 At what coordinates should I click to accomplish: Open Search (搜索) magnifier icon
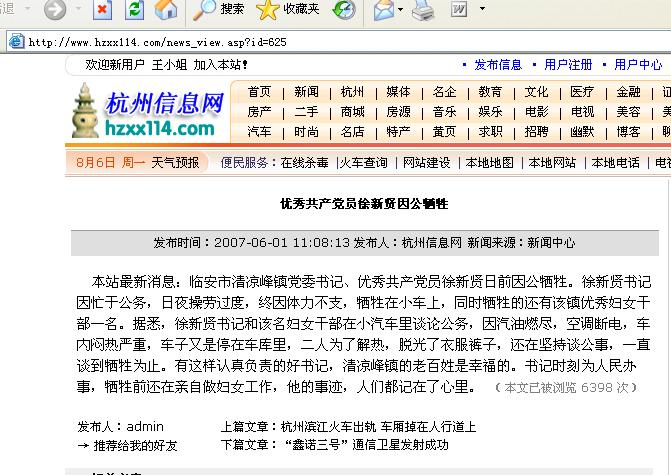click(203, 10)
